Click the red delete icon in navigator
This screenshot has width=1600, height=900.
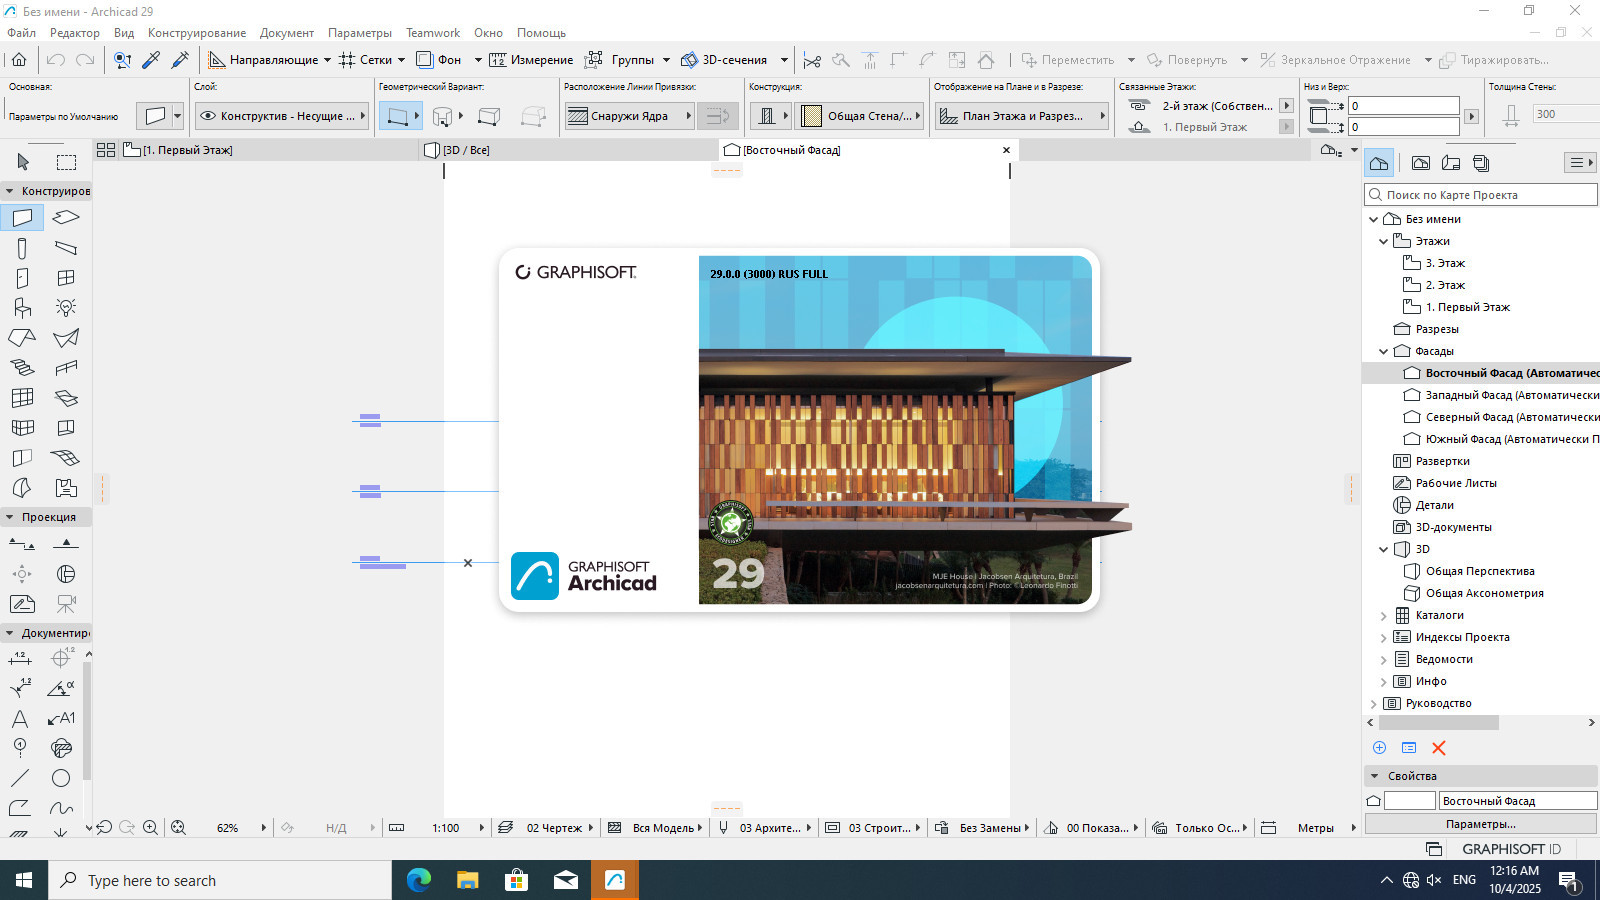(1439, 748)
